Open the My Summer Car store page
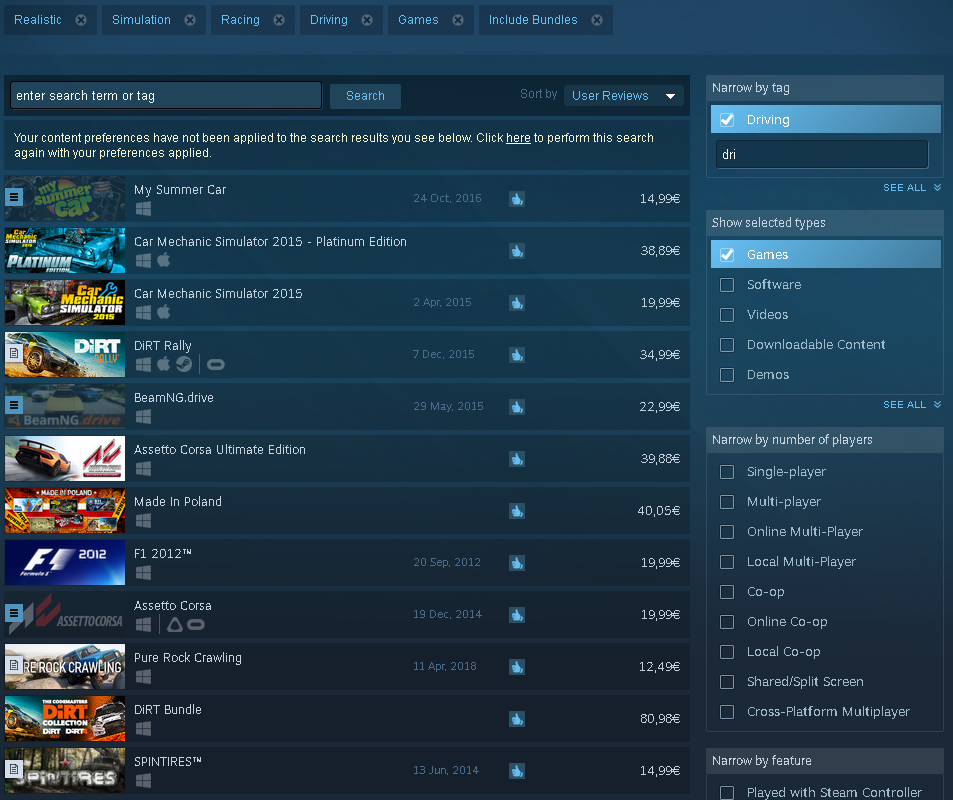The width and height of the screenshot is (953, 800). (180, 190)
